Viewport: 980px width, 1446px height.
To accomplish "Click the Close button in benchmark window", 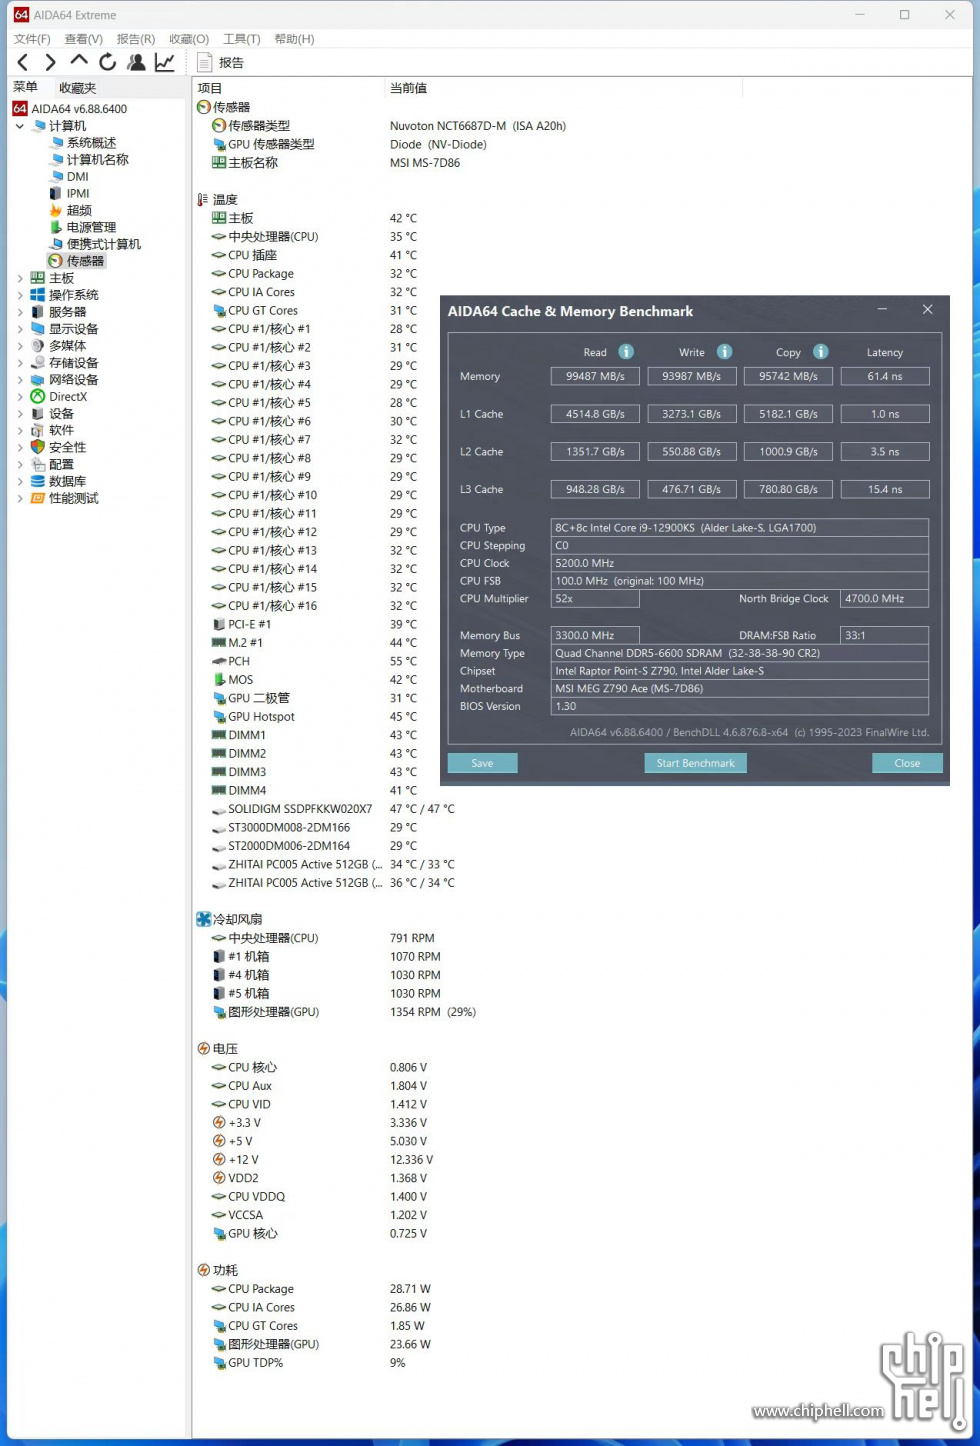I will [x=907, y=763].
